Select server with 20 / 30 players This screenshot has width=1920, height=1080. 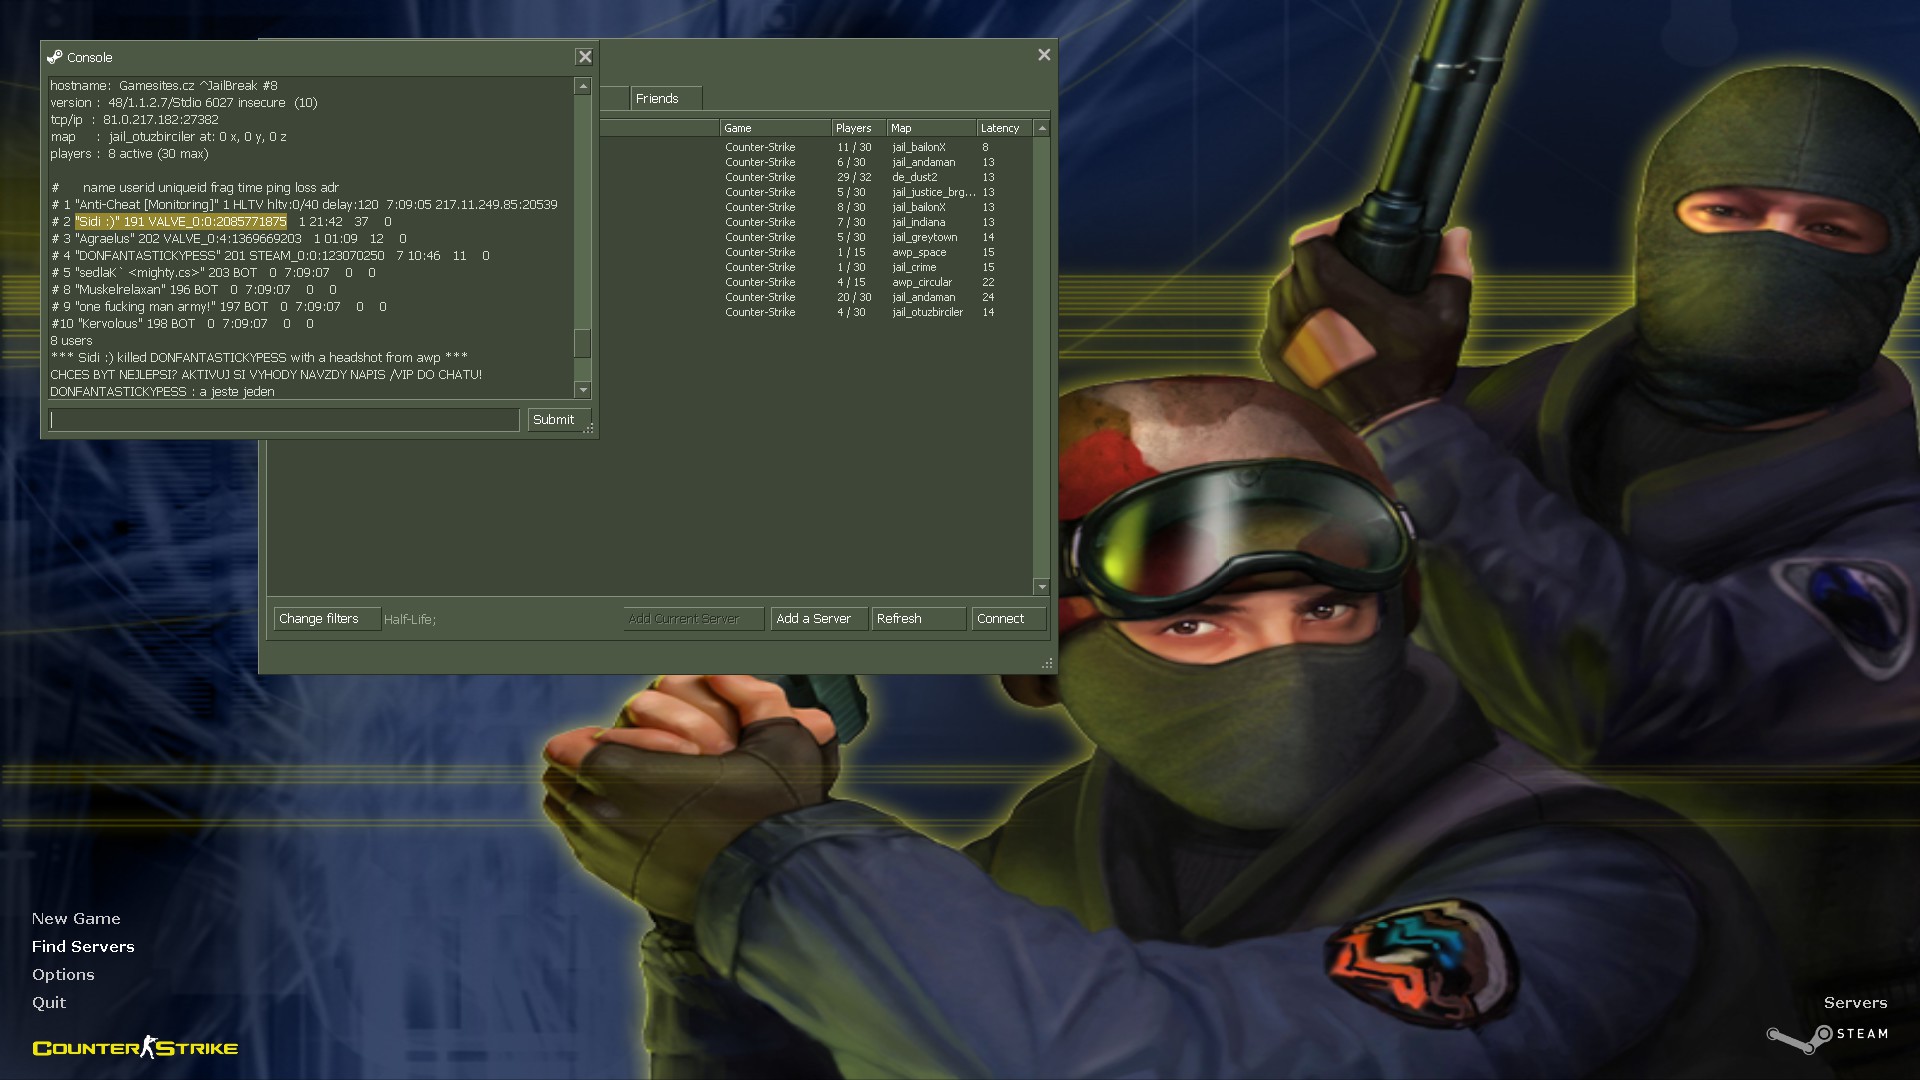pos(815,297)
